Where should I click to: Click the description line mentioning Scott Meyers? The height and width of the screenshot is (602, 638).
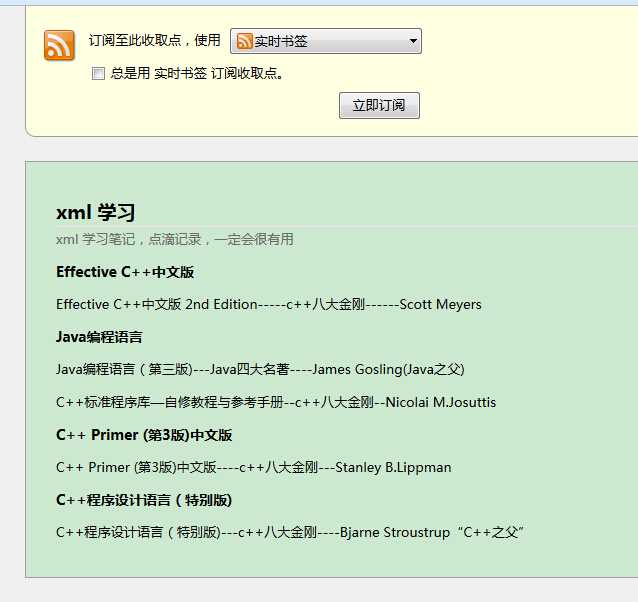point(269,304)
